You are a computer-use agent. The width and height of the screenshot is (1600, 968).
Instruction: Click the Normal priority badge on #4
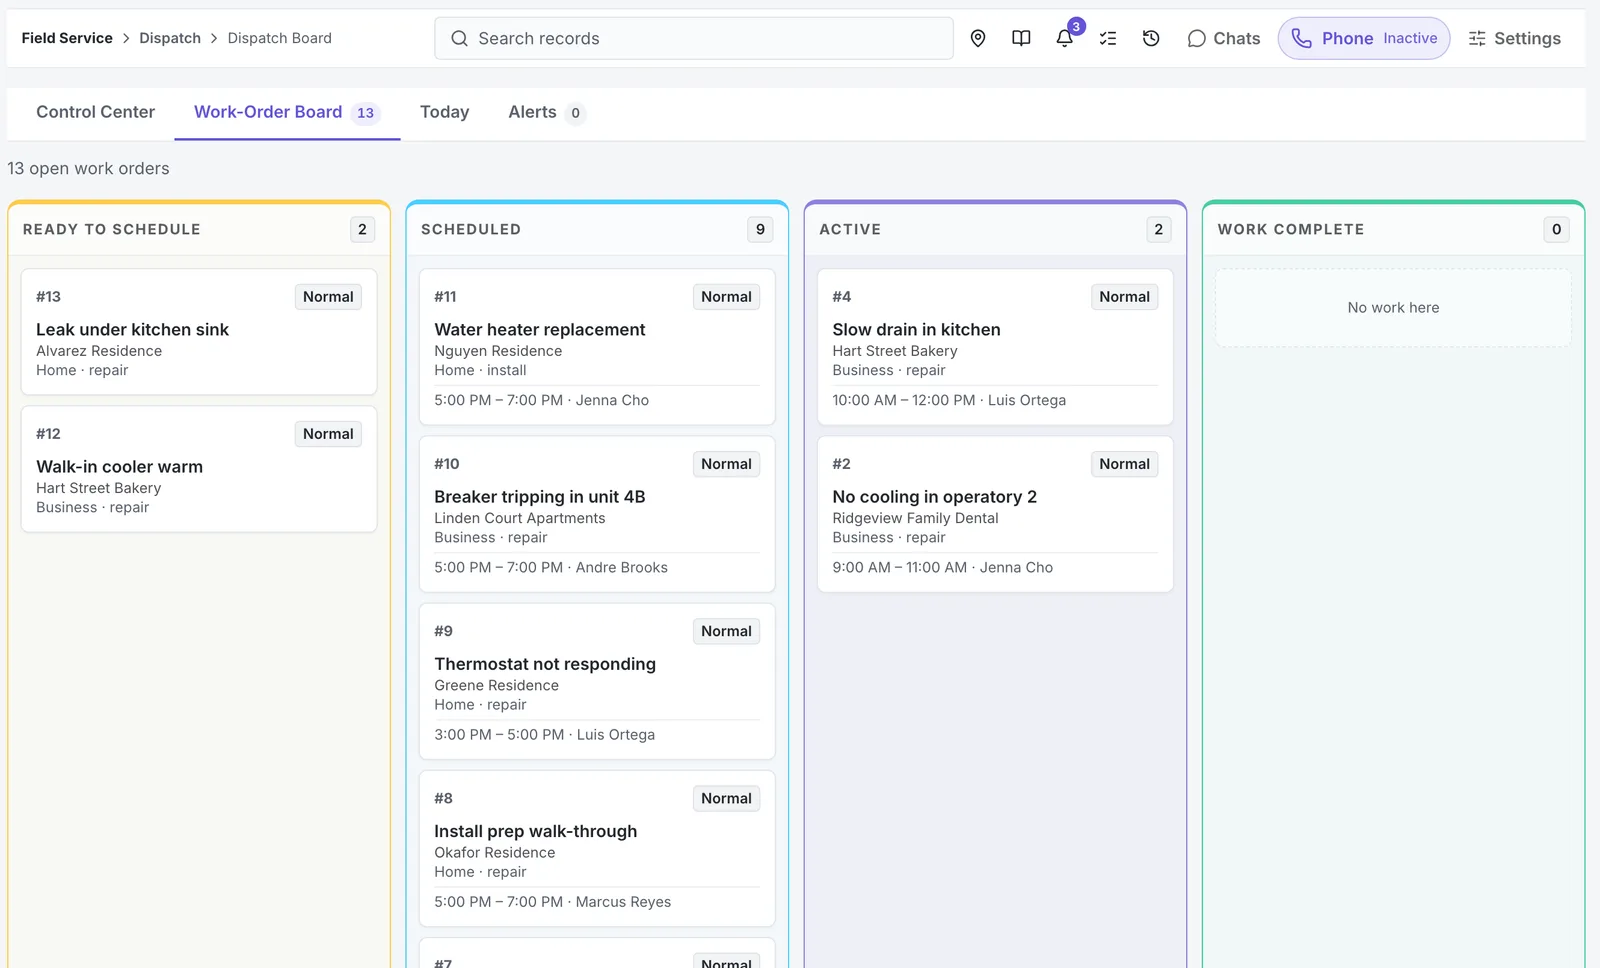(1124, 297)
